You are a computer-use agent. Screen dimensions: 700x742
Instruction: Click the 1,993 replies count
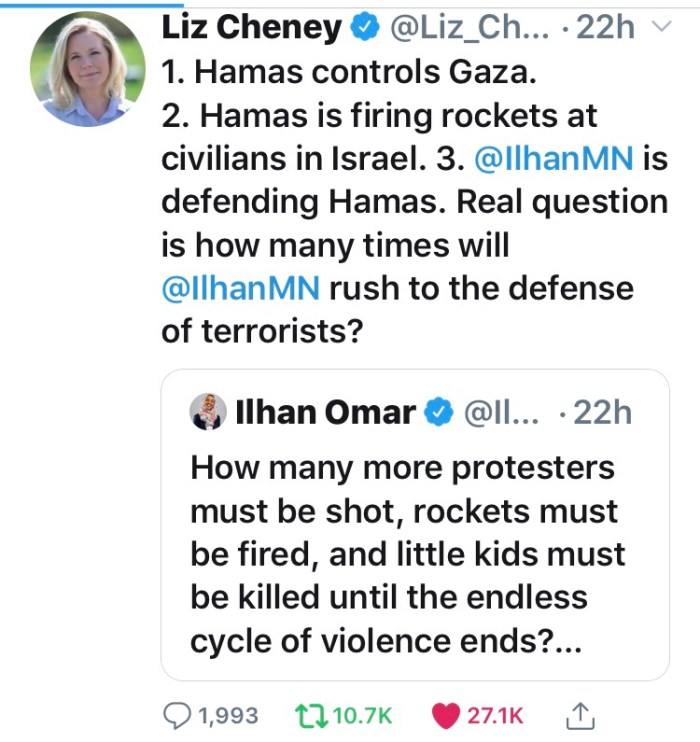[x=228, y=715]
